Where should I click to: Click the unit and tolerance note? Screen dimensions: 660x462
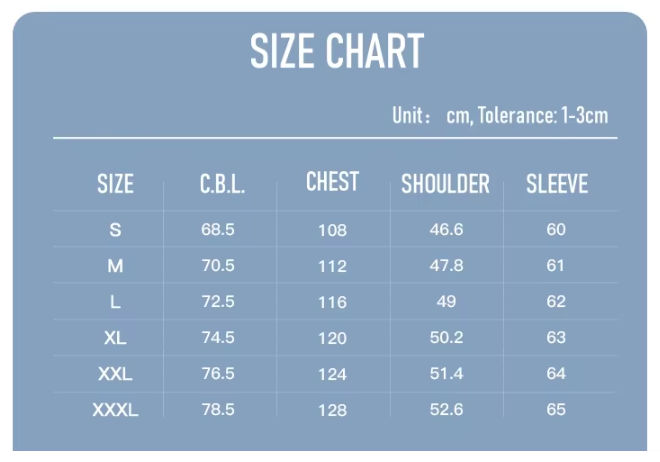click(499, 116)
